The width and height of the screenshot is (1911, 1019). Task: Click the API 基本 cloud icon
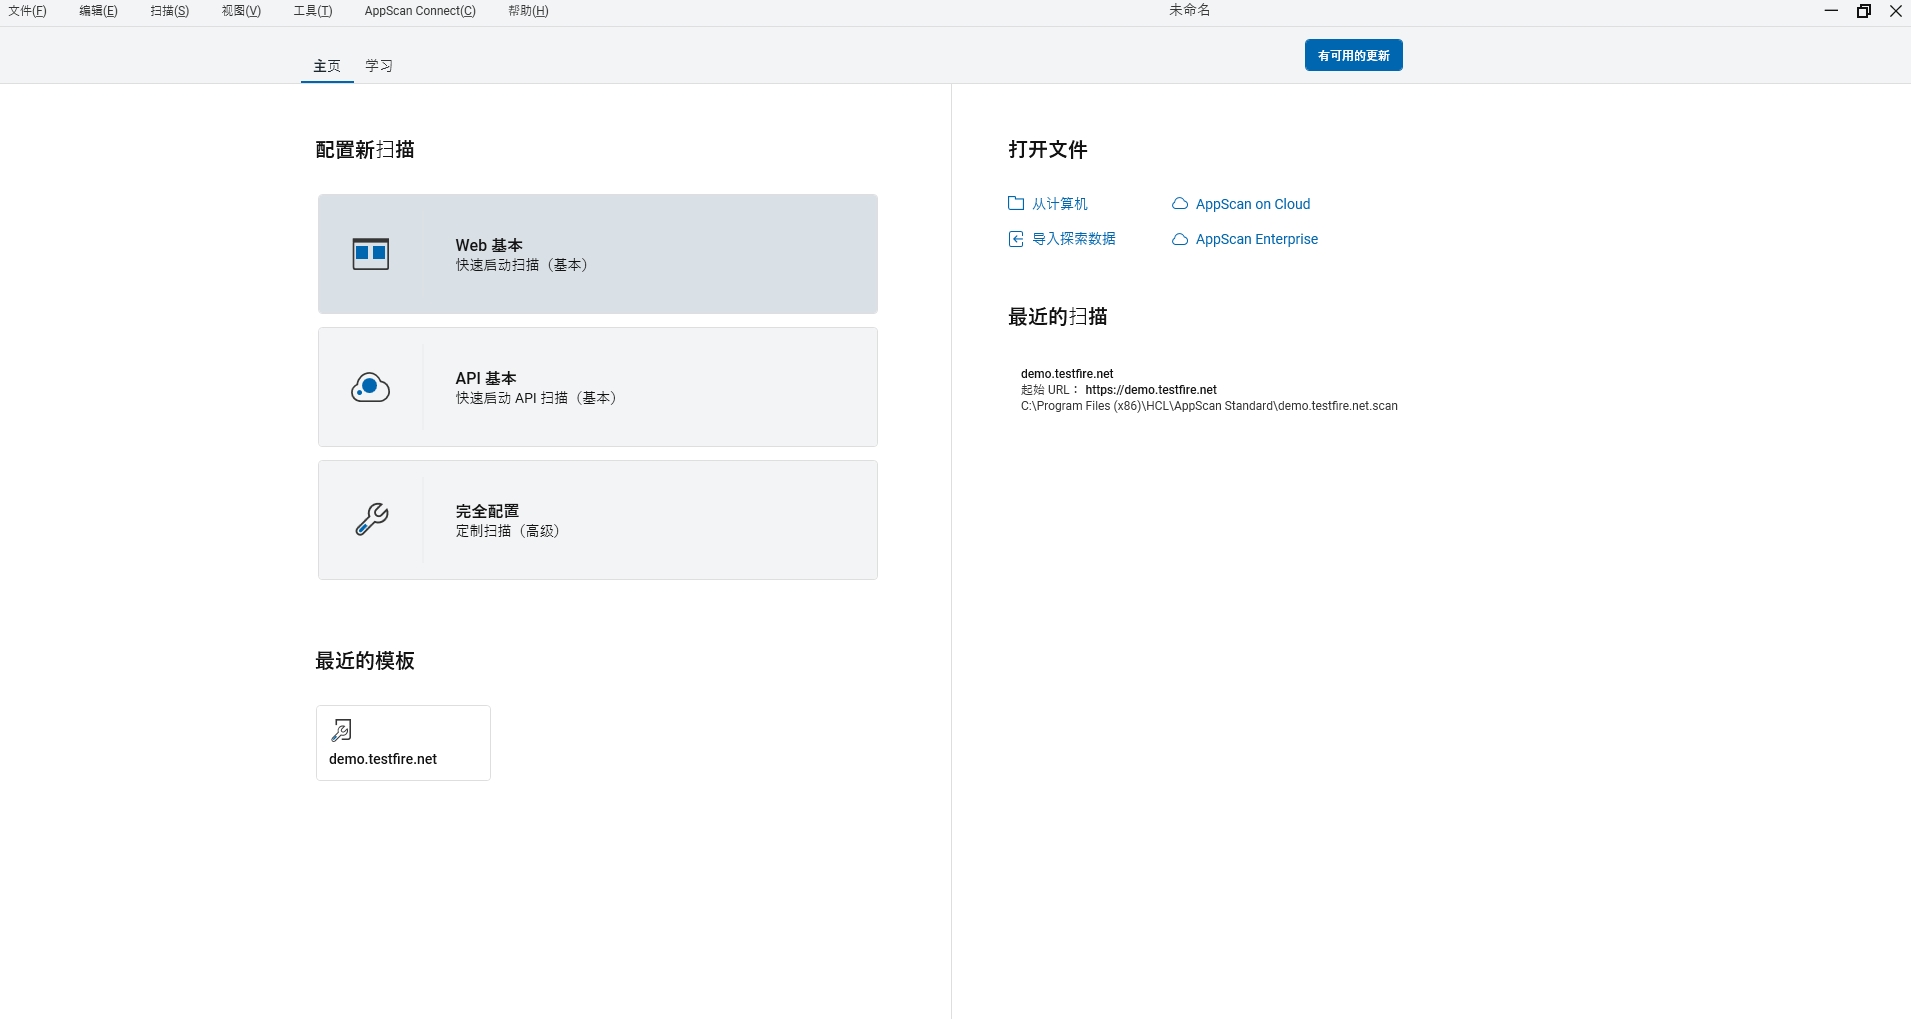(x=370, y=387)
